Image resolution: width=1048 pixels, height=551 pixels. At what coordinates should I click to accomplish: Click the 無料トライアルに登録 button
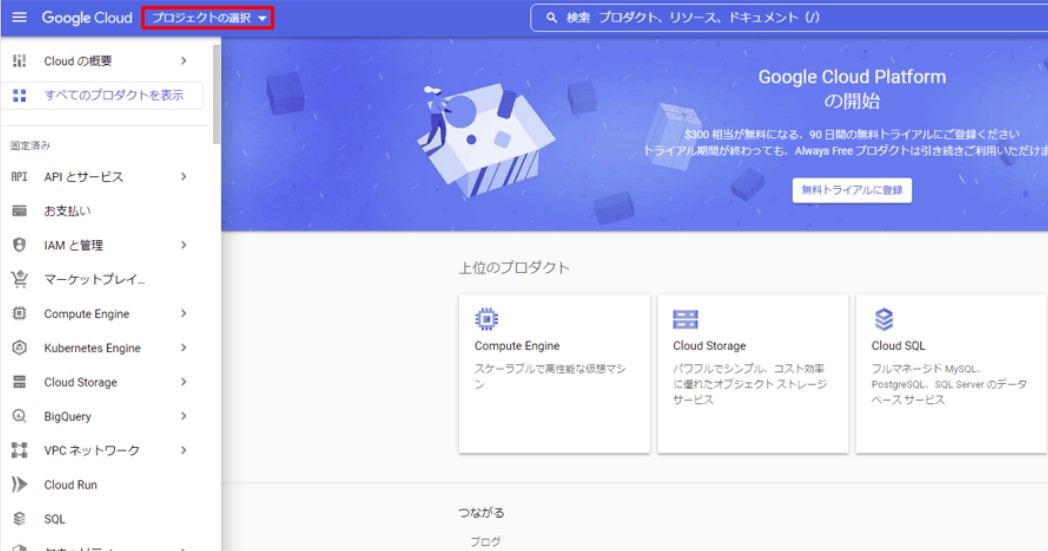852,190
